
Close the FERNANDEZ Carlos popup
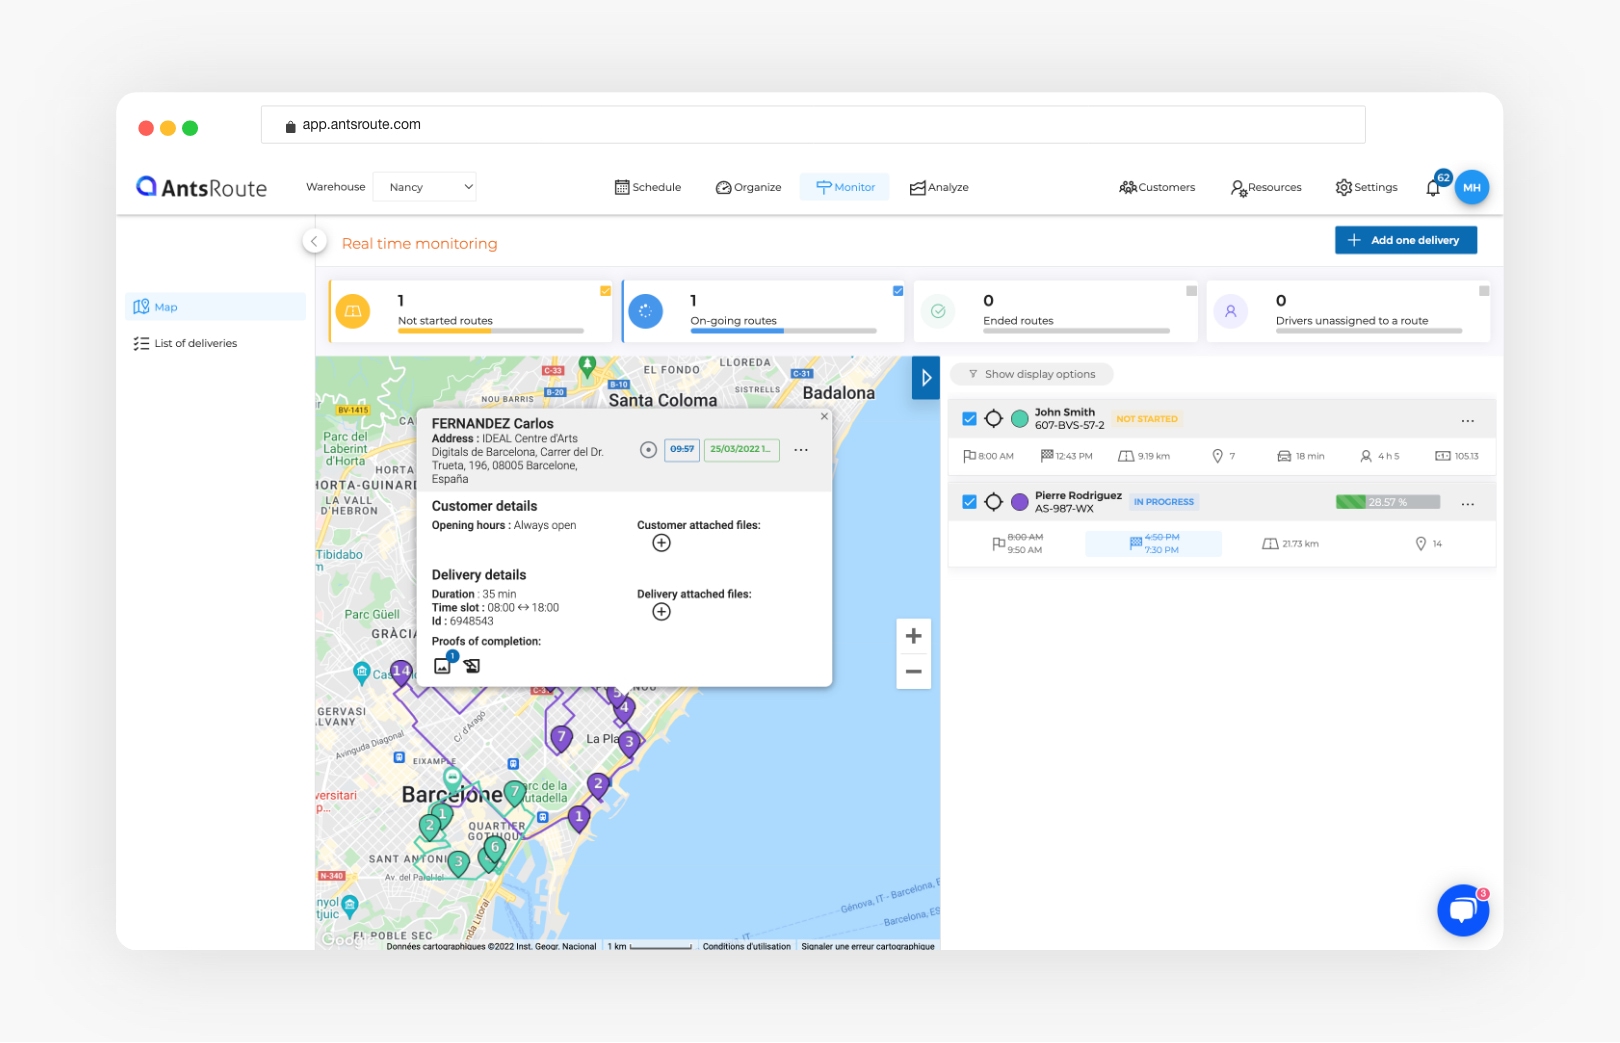tap(824, 416)
